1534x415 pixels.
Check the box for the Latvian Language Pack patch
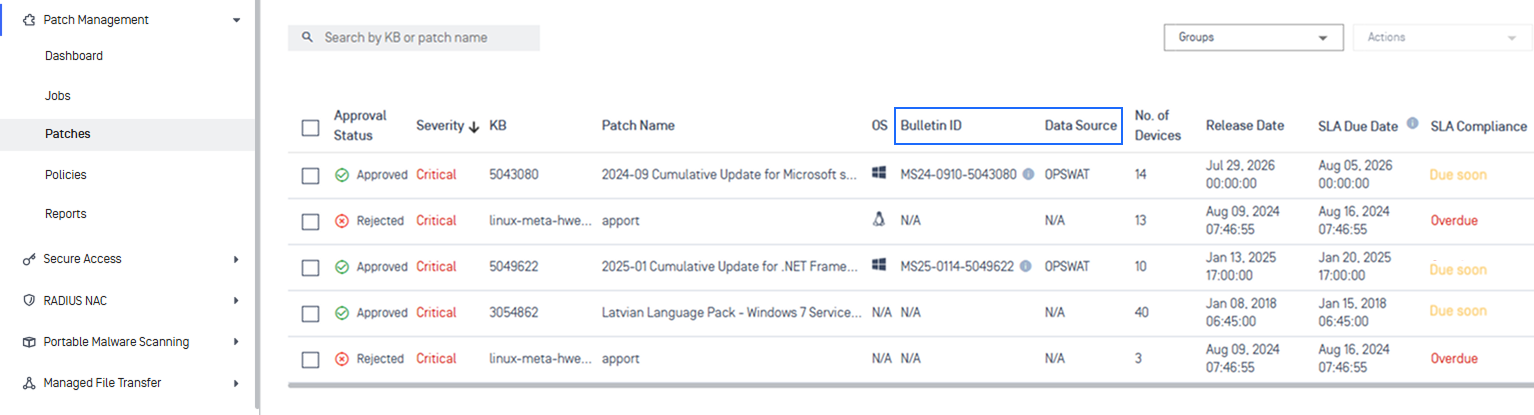pos(310,314)
